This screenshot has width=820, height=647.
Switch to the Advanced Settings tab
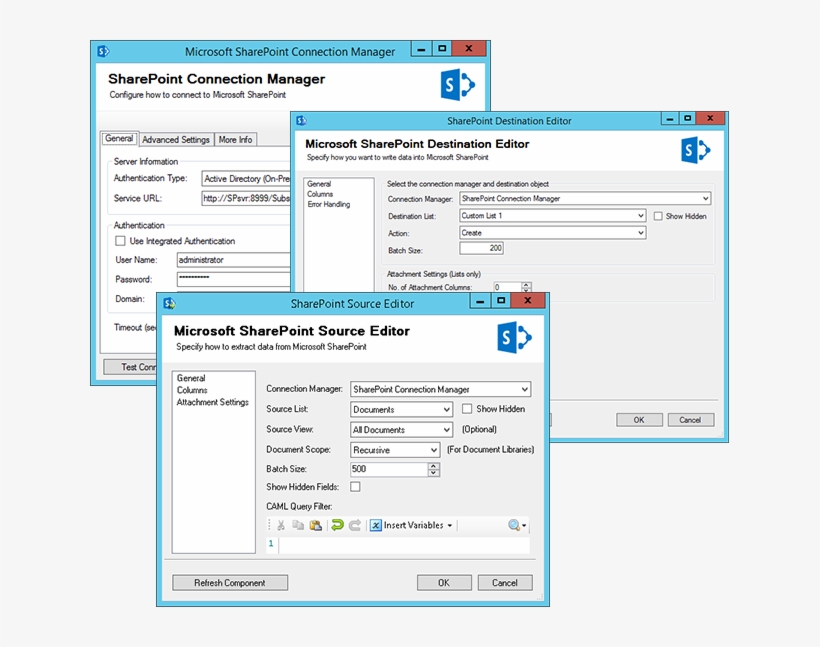coord(176,139)
